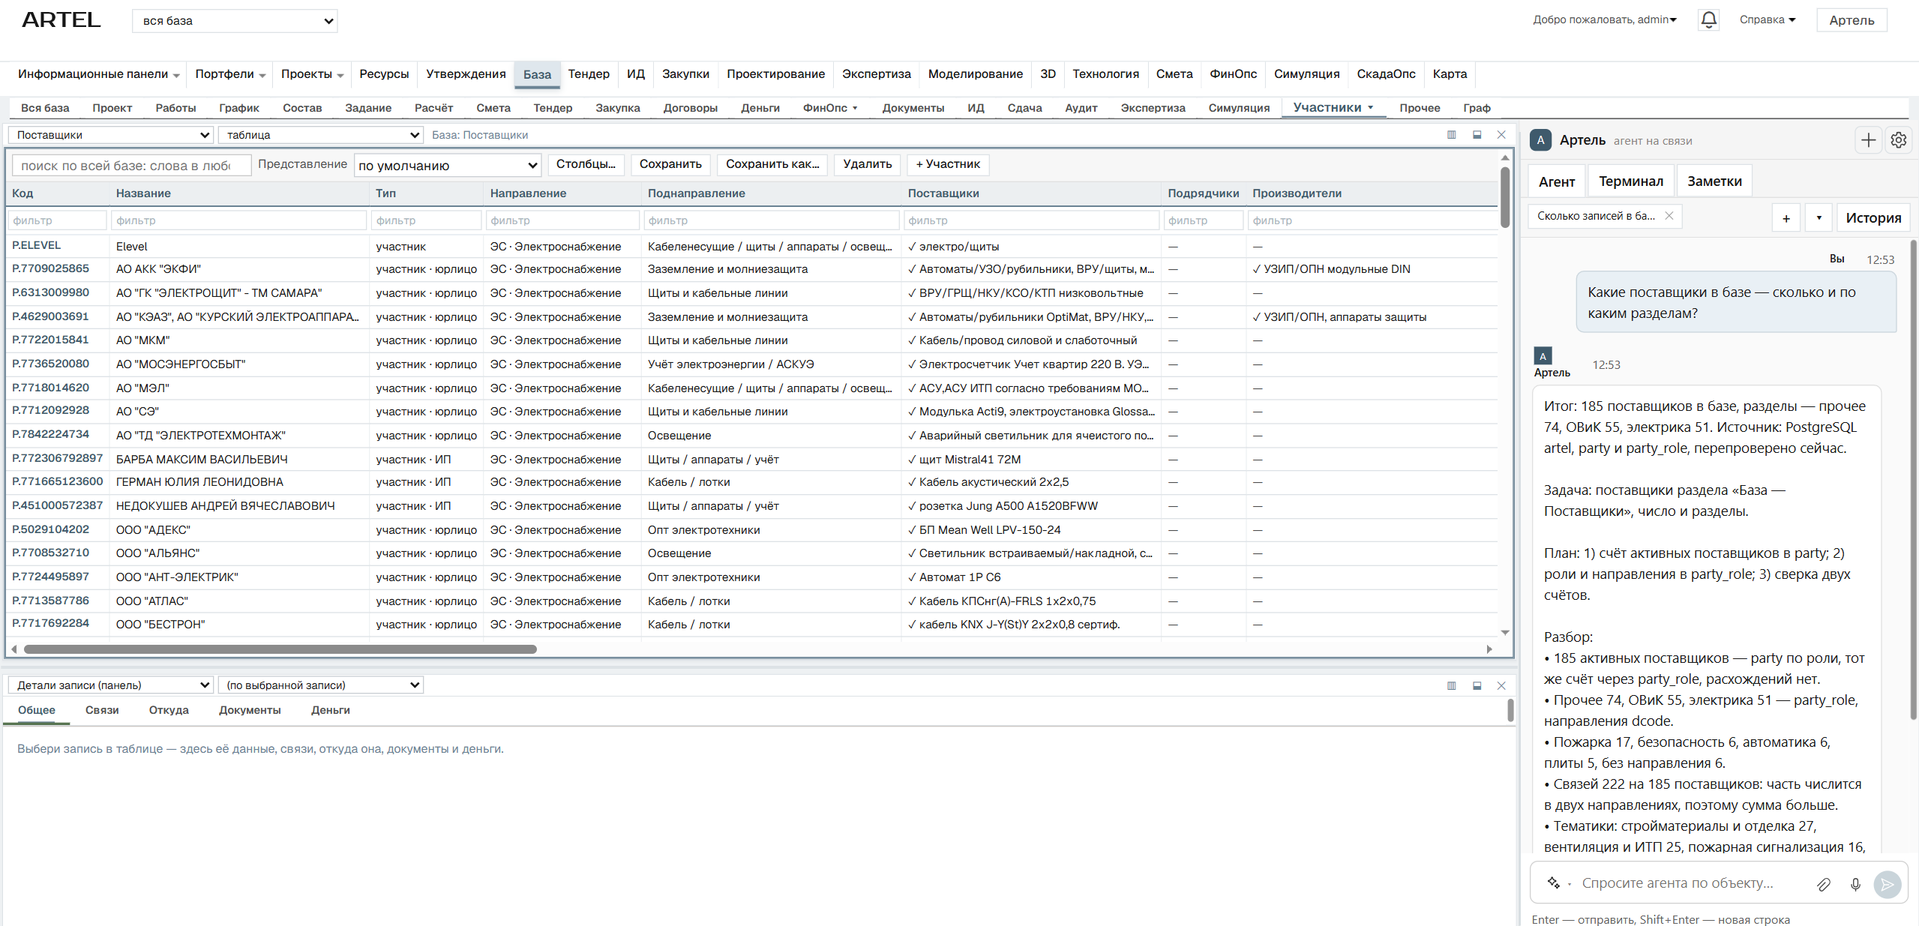This screenshot has width=1919, height=926.
Task: Select the row code P.7709025865
Action: pos(51,269)
